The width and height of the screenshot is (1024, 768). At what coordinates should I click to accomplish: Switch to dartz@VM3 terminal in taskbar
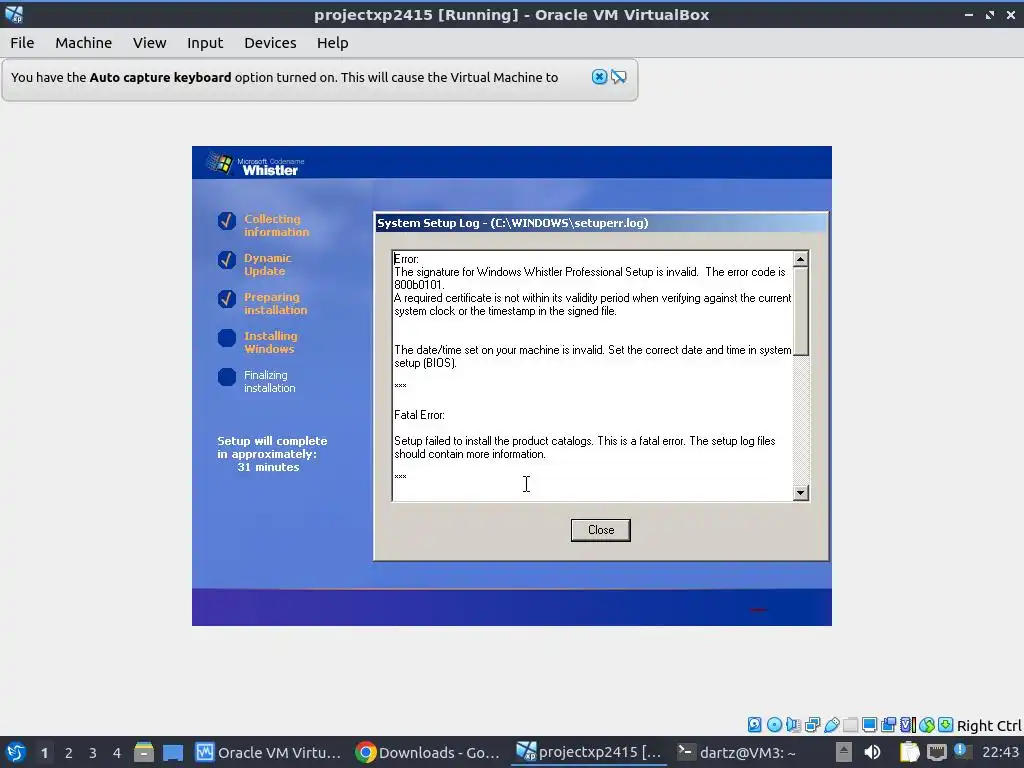(737, 753)
